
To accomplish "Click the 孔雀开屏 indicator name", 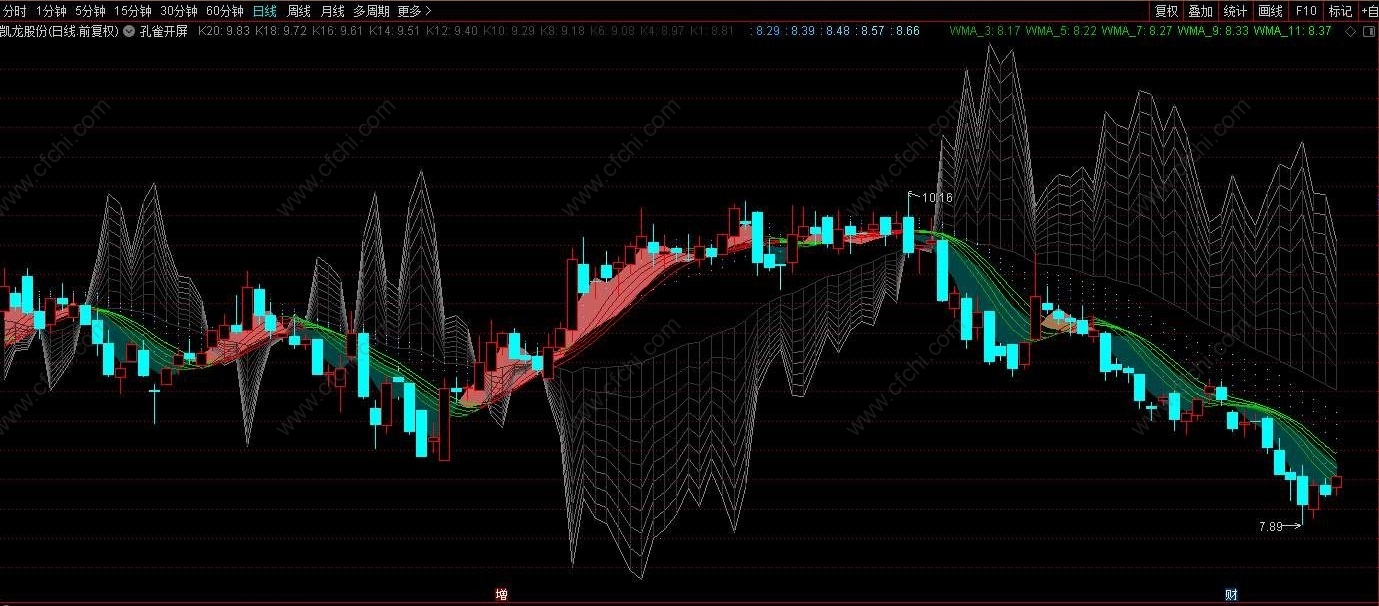I will [164, 31].
